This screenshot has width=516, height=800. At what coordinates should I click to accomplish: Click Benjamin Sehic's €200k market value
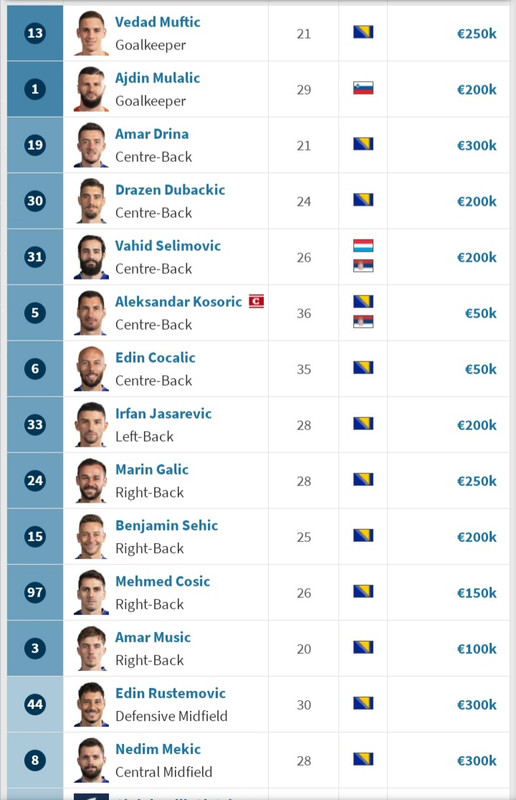tap(477, 537)
